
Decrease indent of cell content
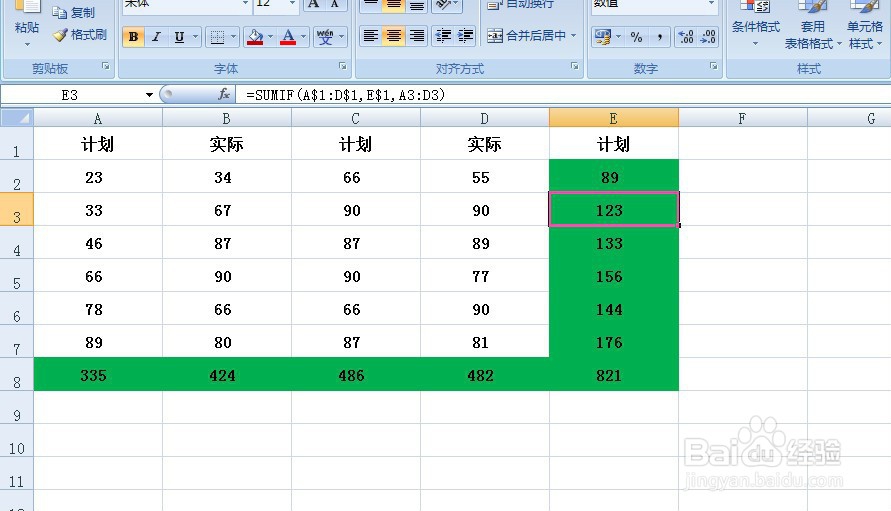pos(443,36)
